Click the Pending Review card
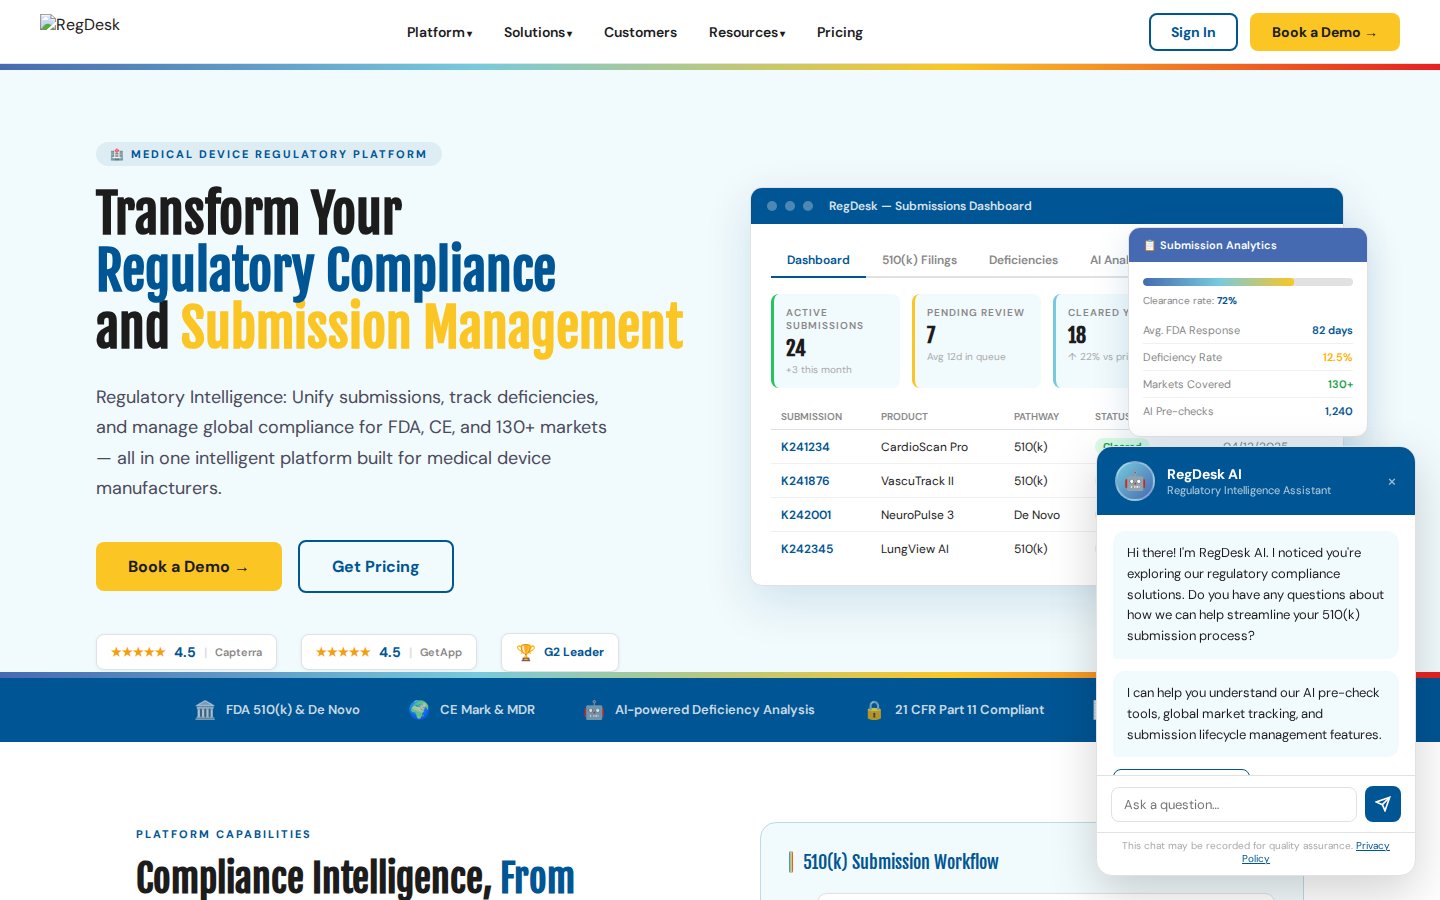Screen dimensions: 1440x900 click(977, 341)
